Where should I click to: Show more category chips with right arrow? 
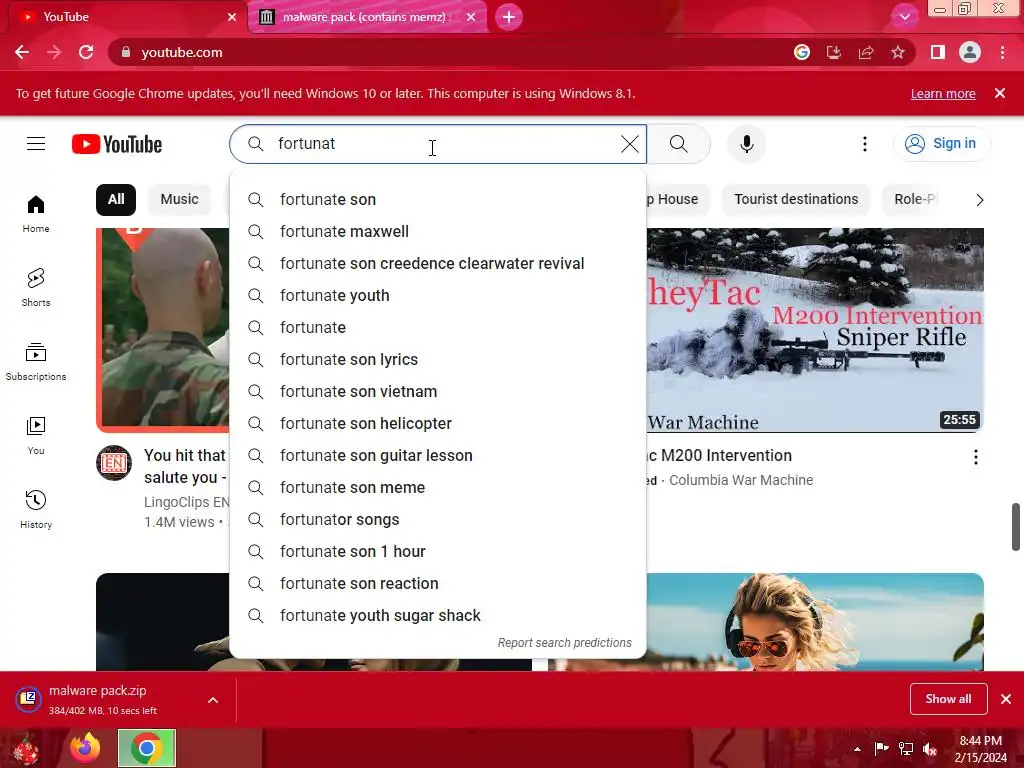979,200
